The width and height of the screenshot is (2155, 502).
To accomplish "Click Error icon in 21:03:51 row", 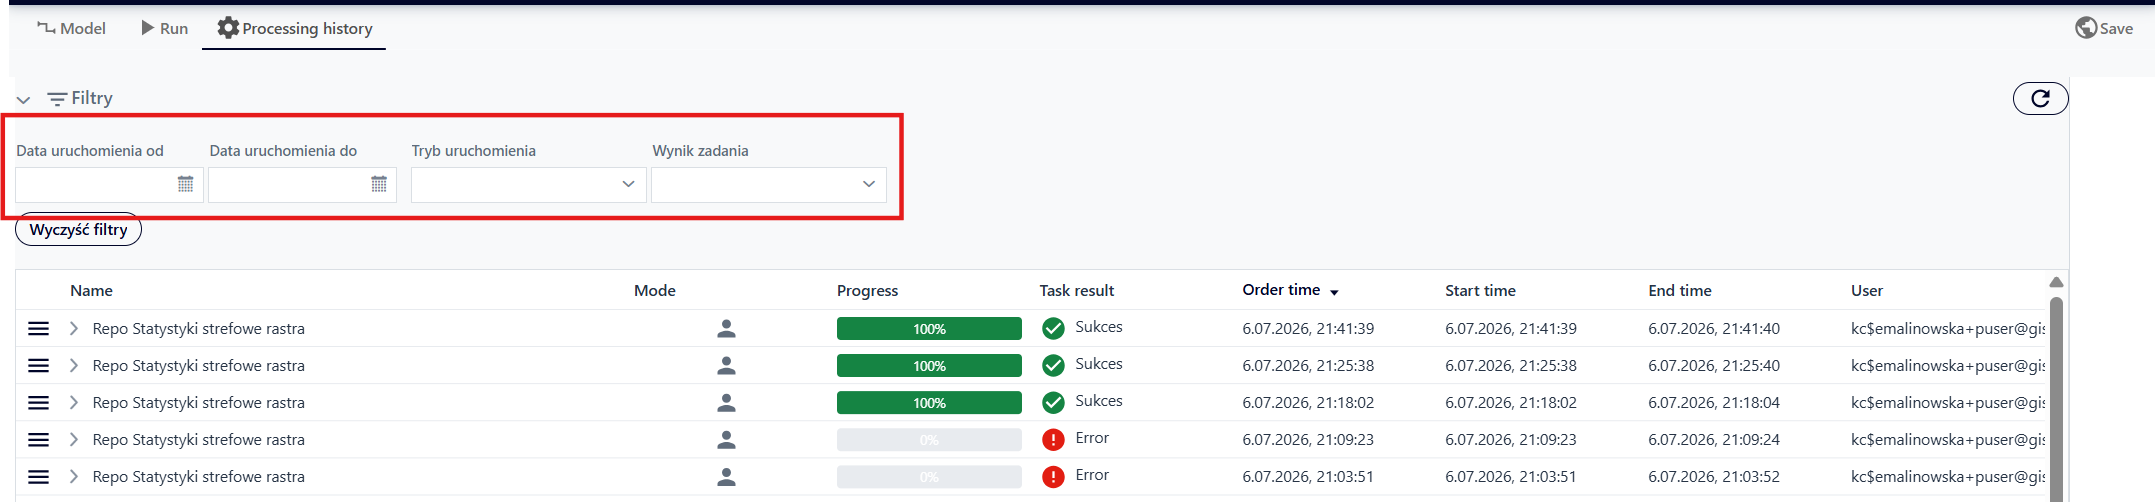I will [1053, 476].
